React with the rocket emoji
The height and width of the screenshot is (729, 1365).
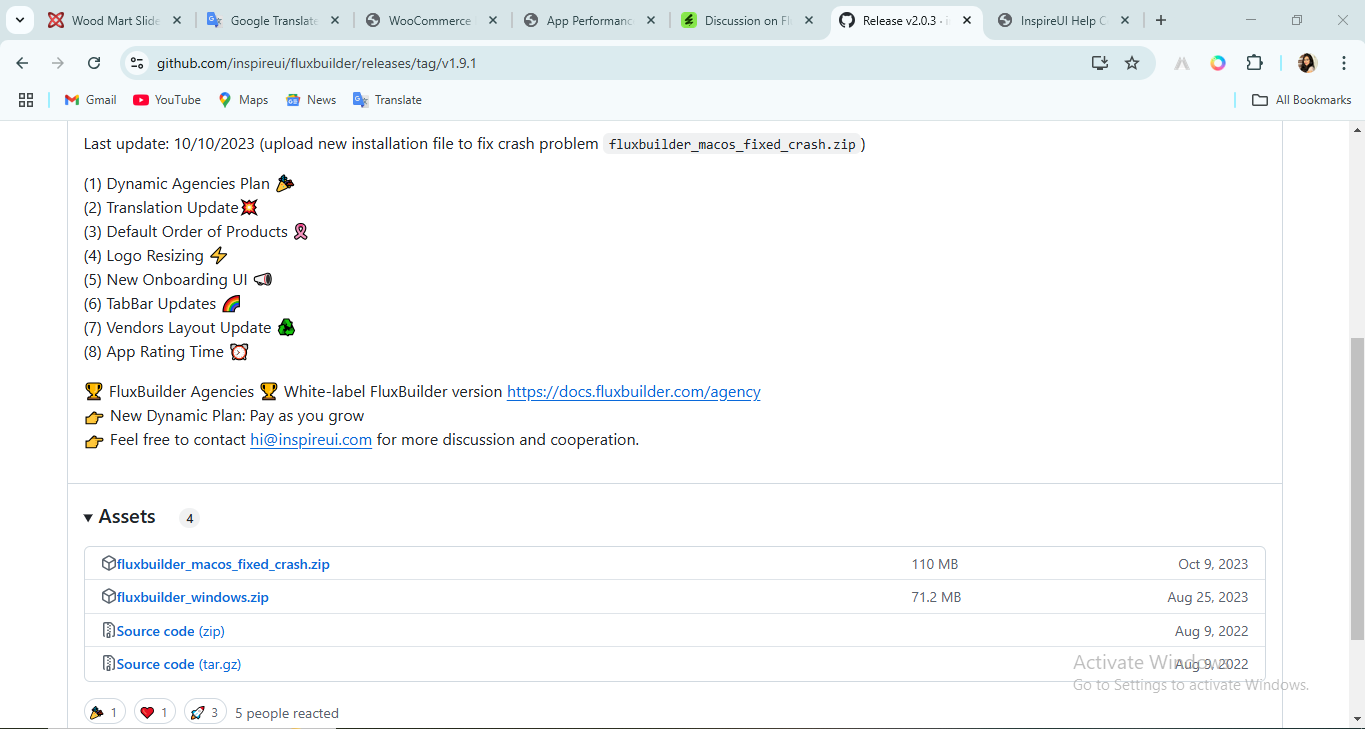point(205,713)
